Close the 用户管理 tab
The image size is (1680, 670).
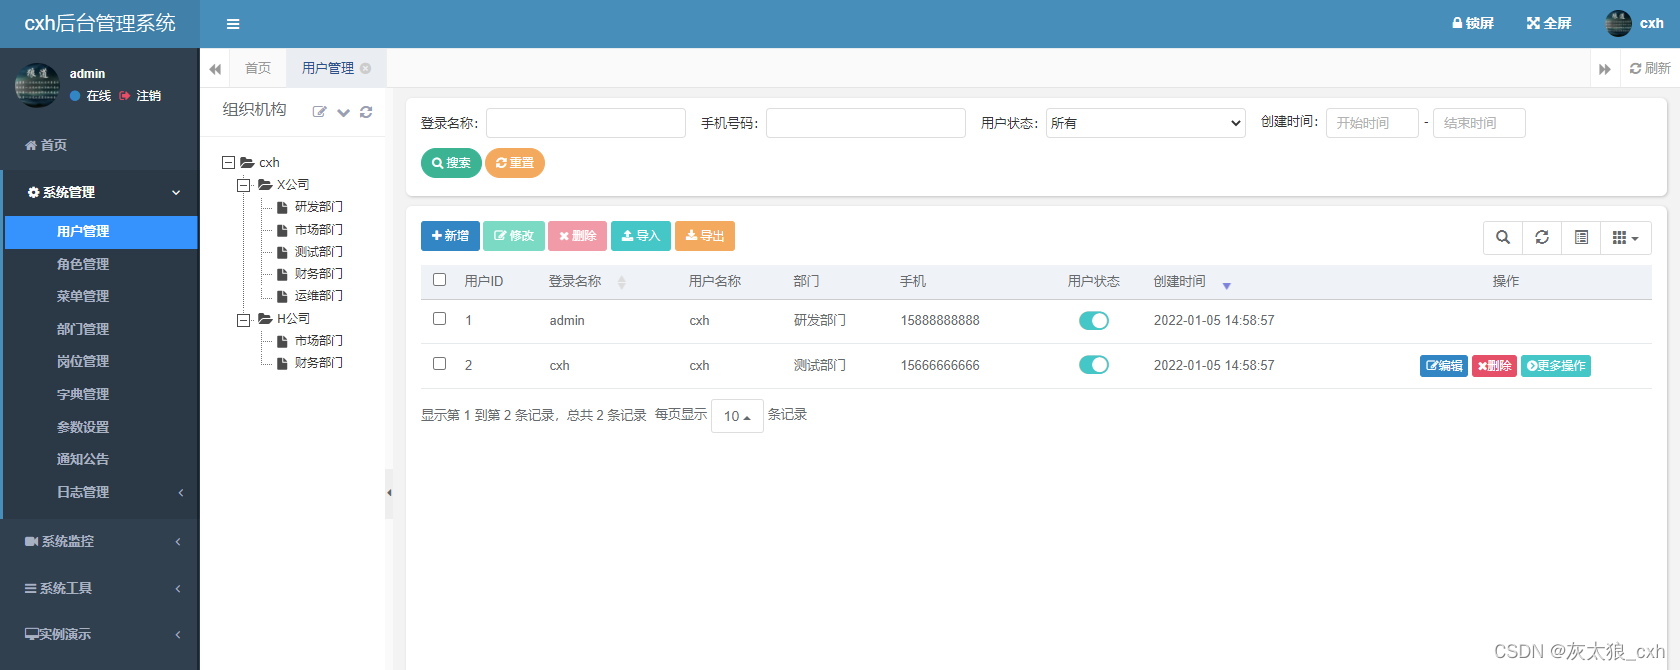coord(366,68)
